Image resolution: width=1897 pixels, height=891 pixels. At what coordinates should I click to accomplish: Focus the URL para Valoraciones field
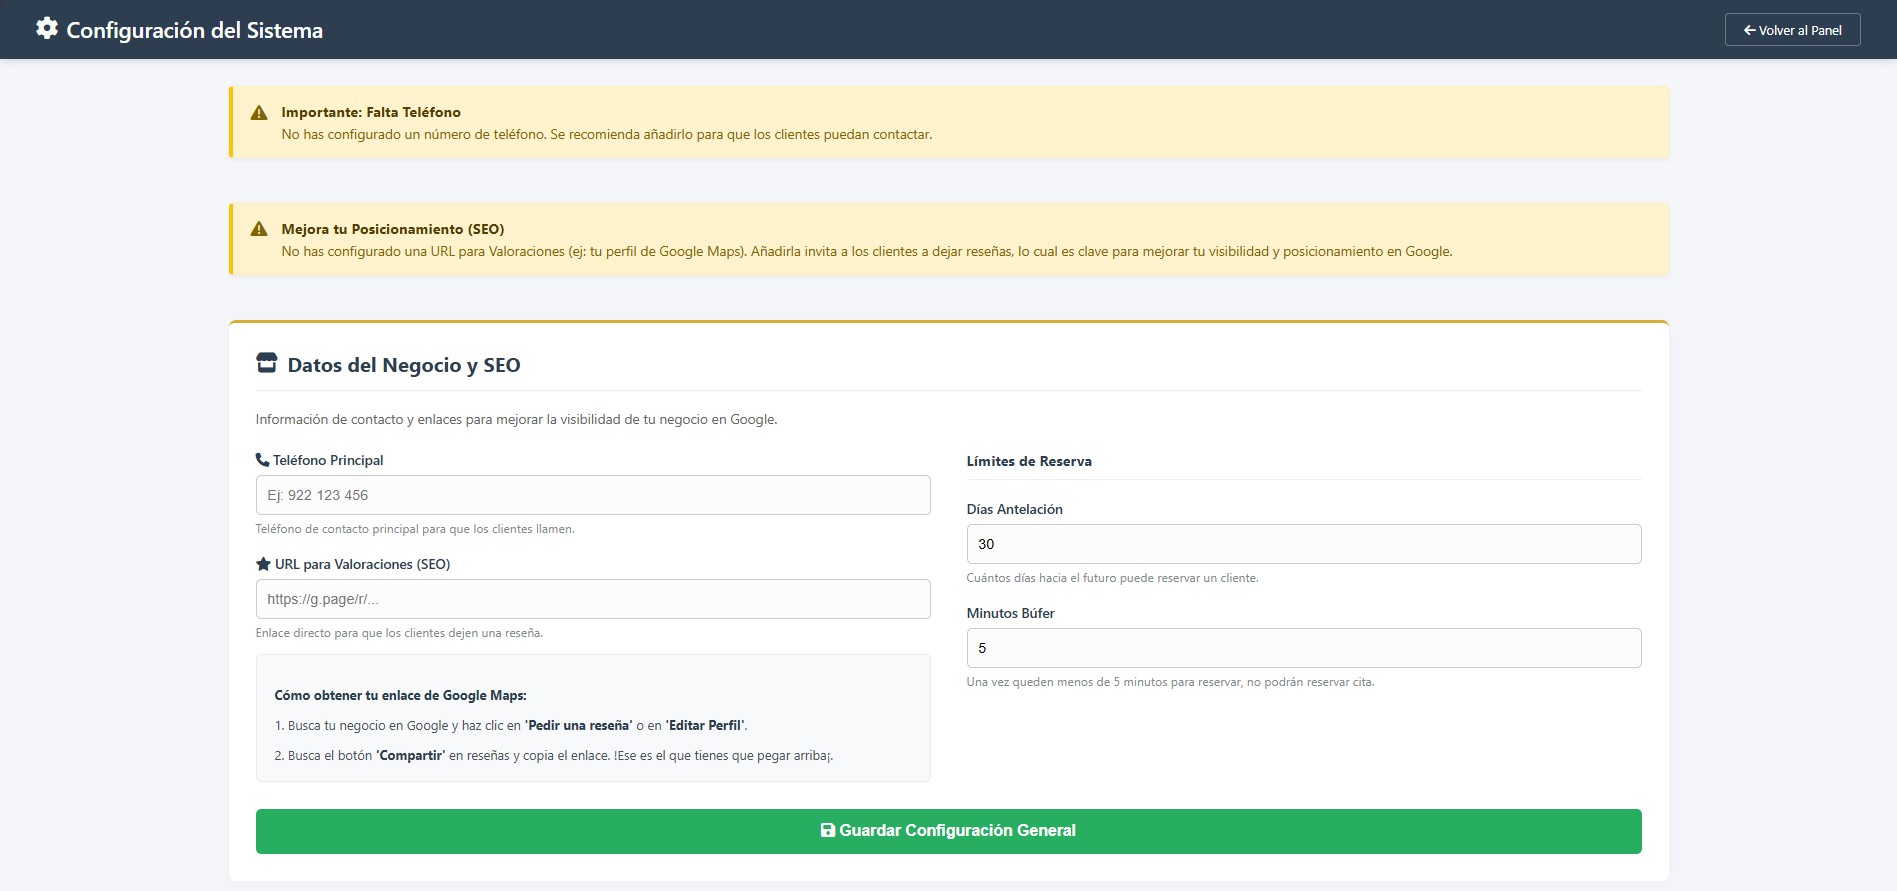(x=593, y=599)
